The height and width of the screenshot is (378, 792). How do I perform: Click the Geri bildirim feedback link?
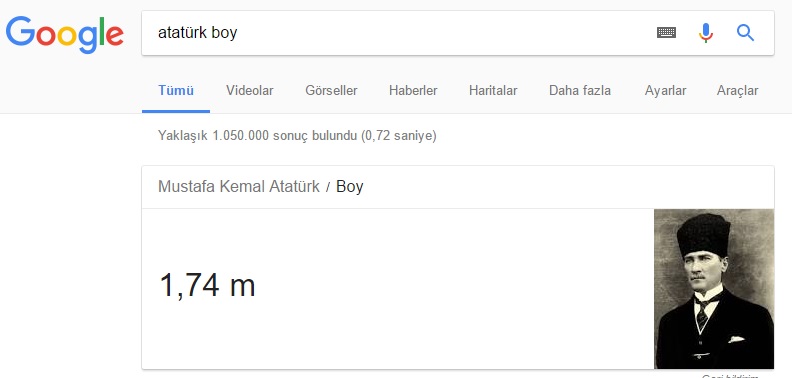tap(730, 376)
